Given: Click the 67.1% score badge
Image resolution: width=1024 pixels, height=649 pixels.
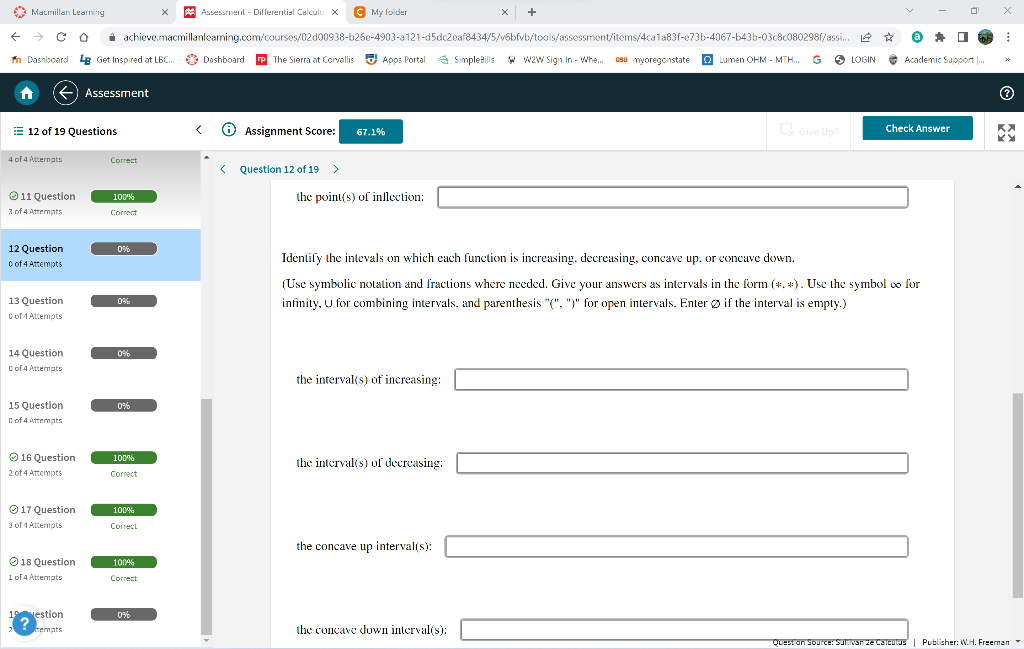Looking at the screenshot, I should 370,131.
